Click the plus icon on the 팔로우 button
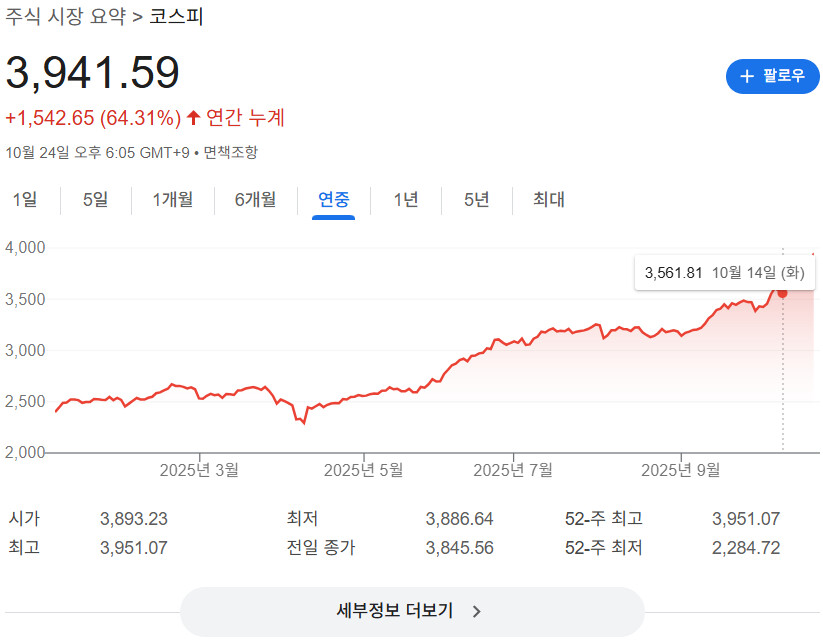The height and width of the screenshot is (643, 823). (746, 76)
